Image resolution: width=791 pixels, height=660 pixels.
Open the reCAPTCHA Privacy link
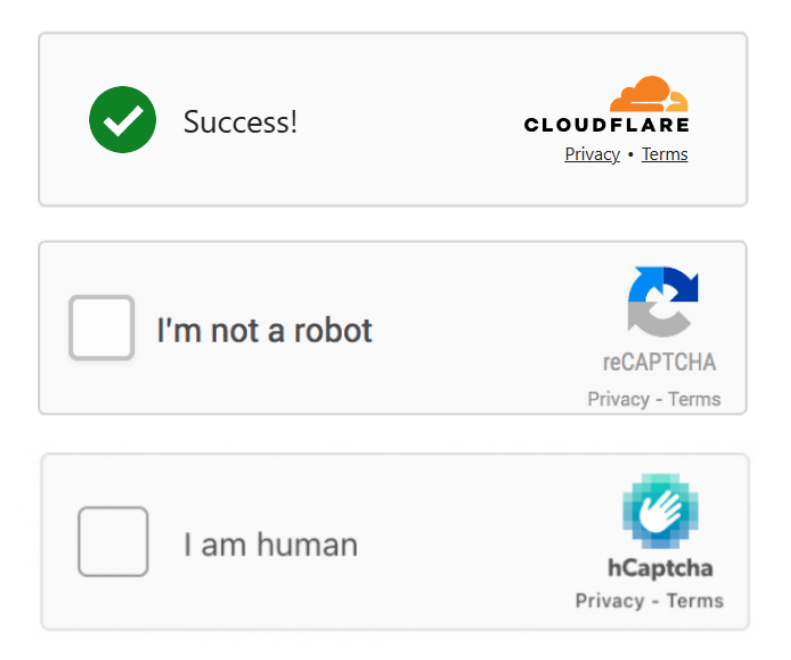[x=618, y=399]
